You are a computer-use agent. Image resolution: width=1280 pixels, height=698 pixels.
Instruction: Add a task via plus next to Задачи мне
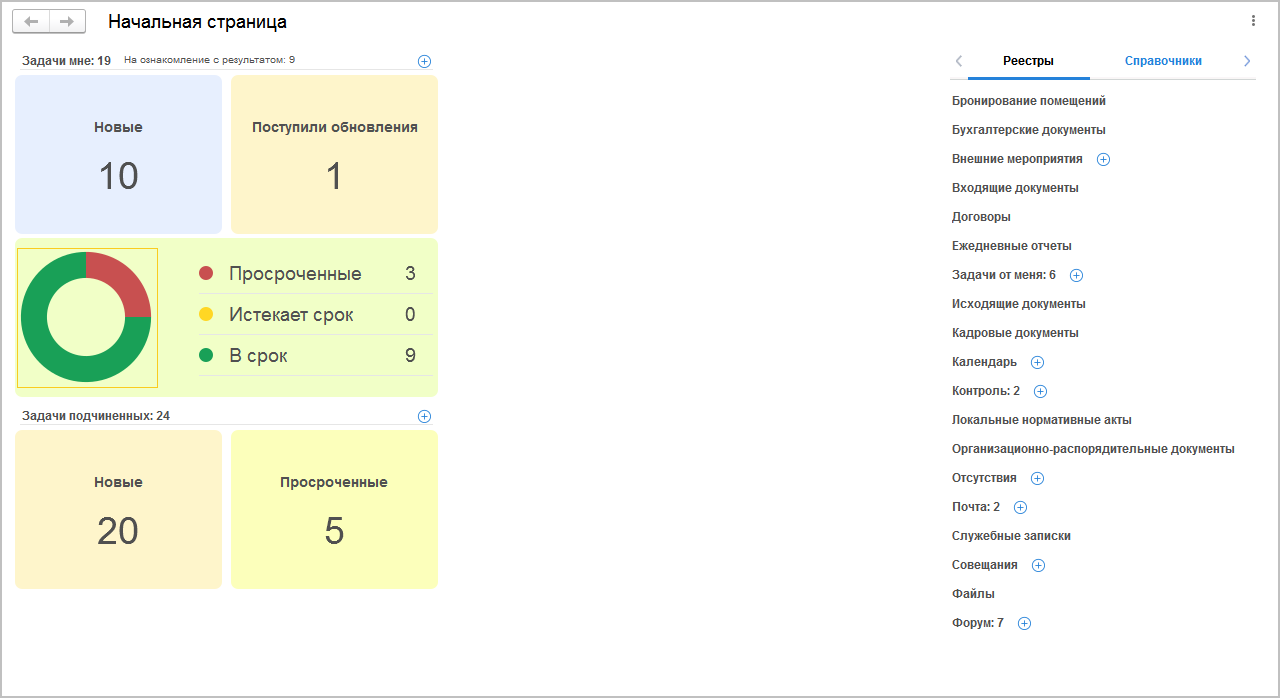point(424,61)
